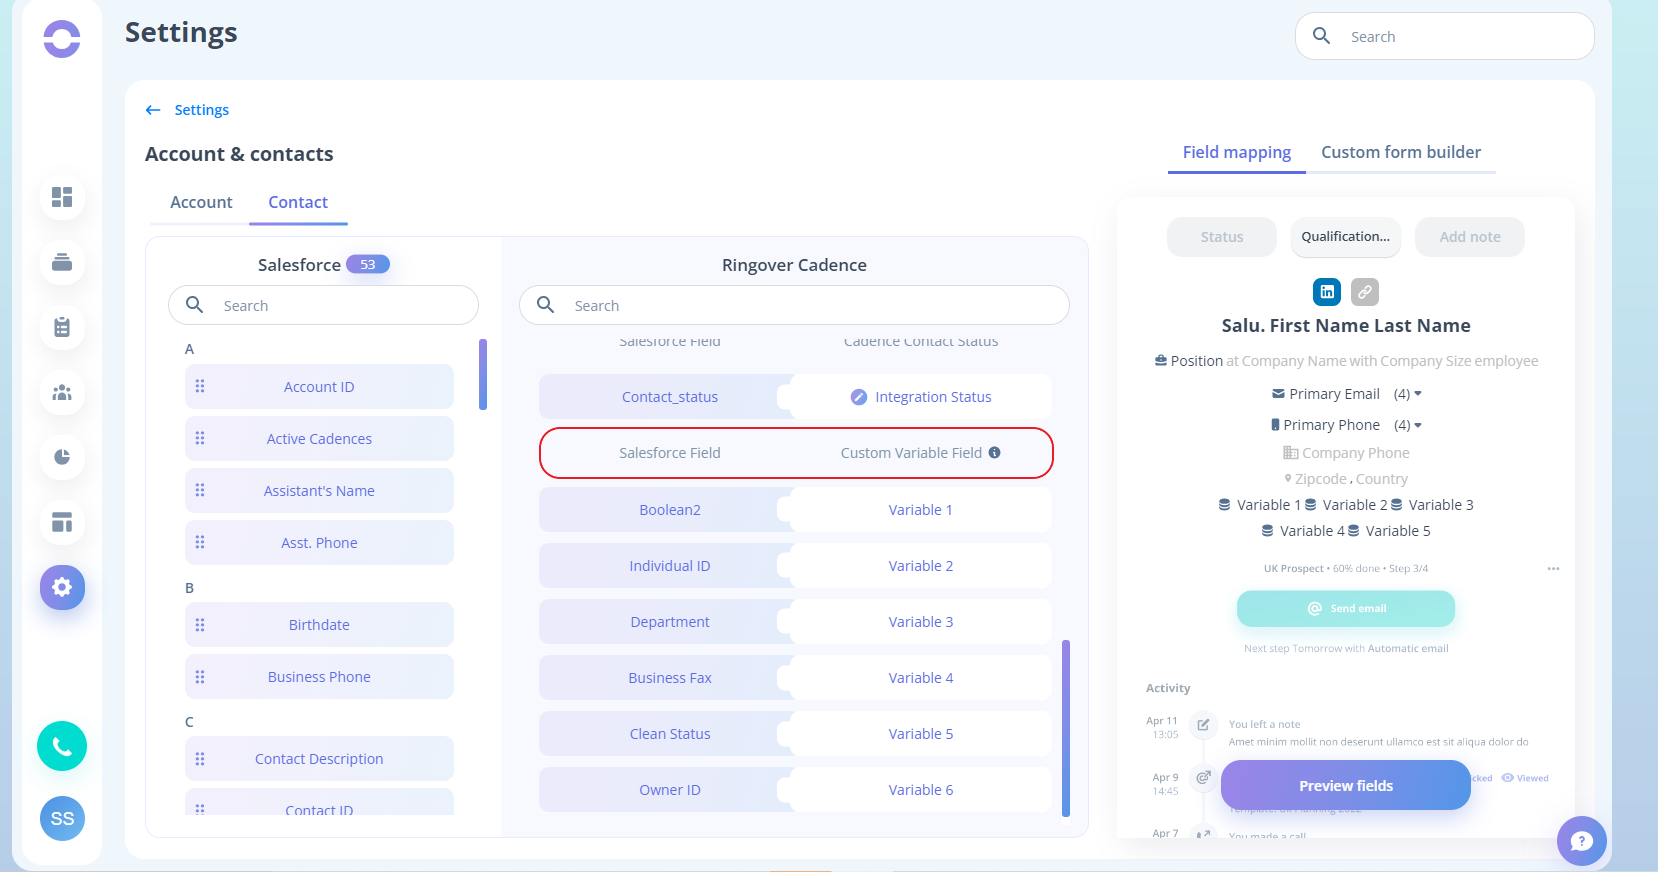Click the Preview fields button
This screenshot has width=1658, height=872.
pos(1346,785)
